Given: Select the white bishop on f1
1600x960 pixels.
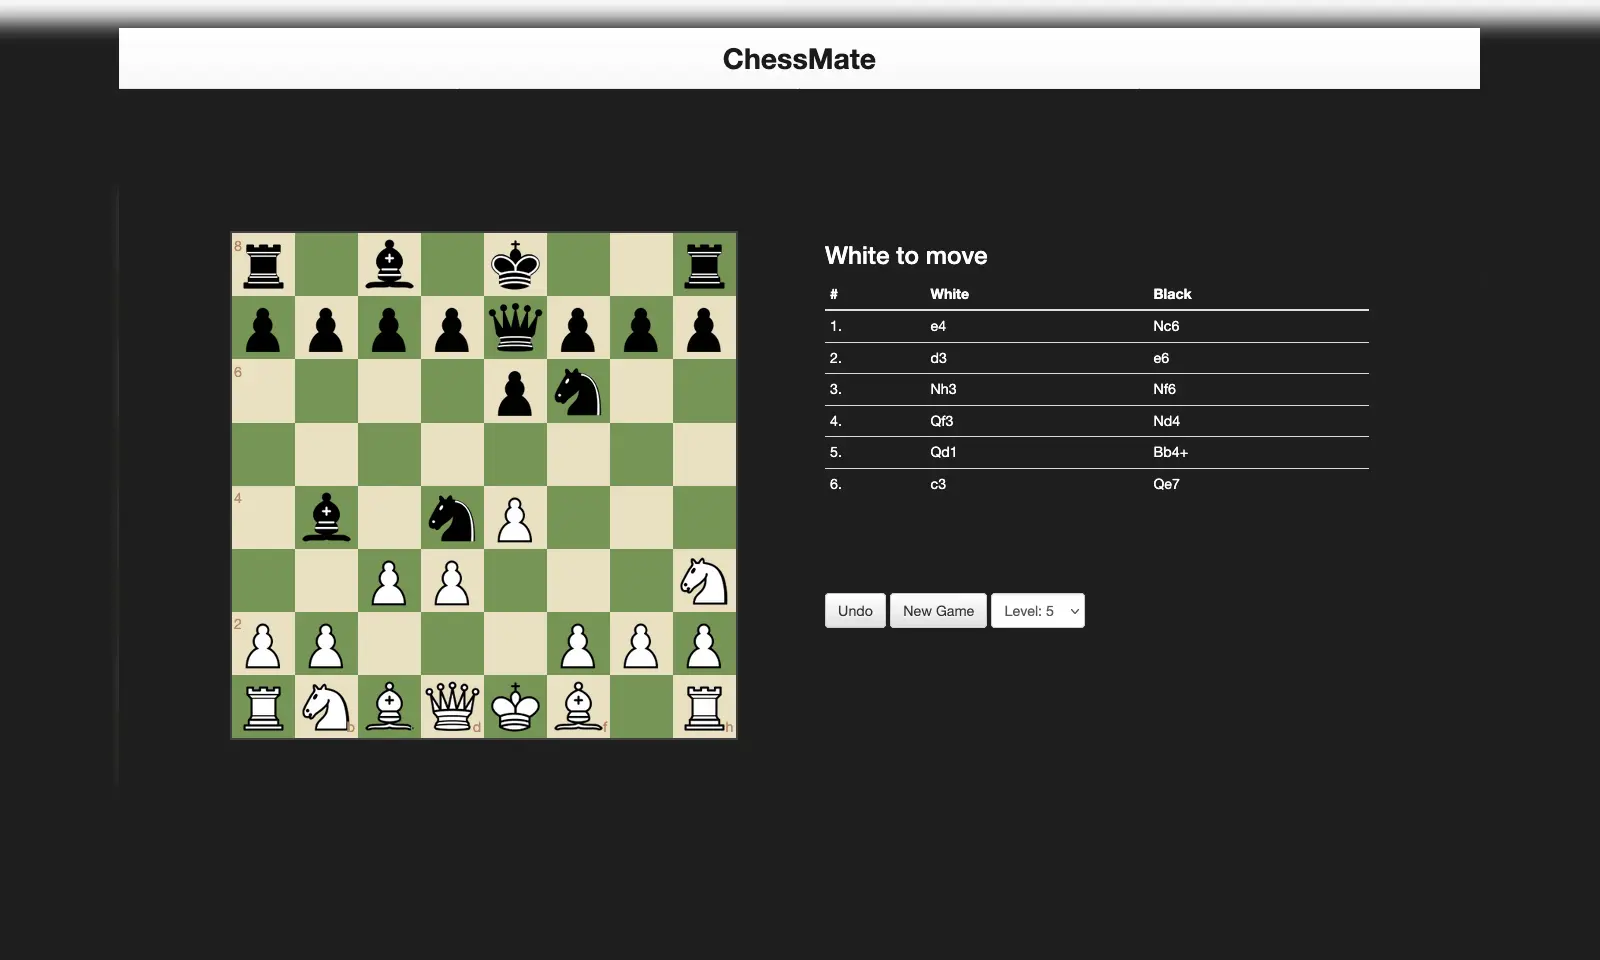Looking at the screenshot, I should (x=578, y=708).
